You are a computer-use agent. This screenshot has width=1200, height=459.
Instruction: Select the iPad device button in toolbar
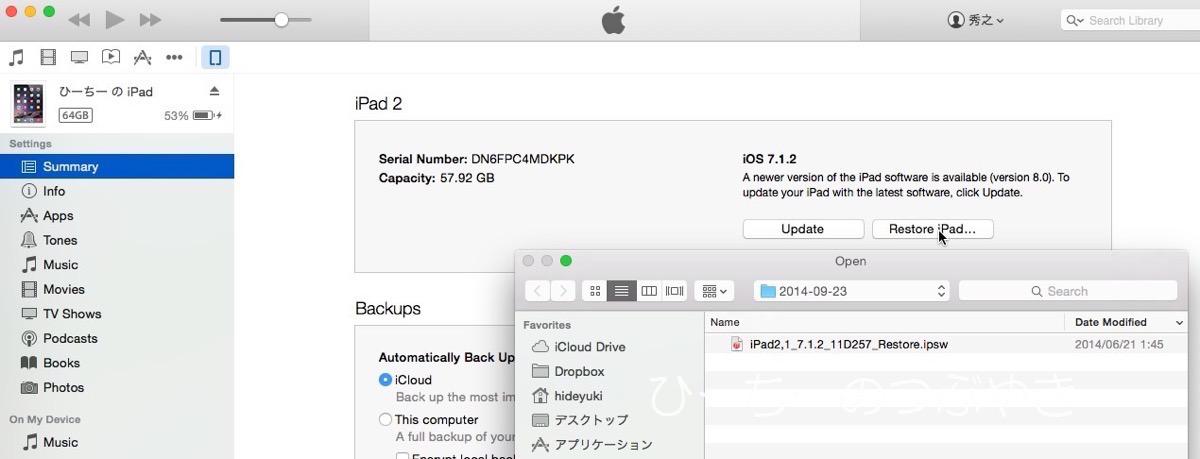(x=215, y=57)
